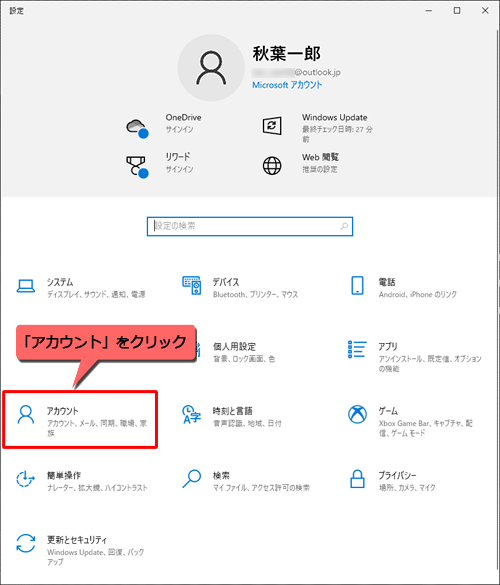Click the アプリ list icon
Viewport: 500px width, 585px height.
click(x=357, y=349)
